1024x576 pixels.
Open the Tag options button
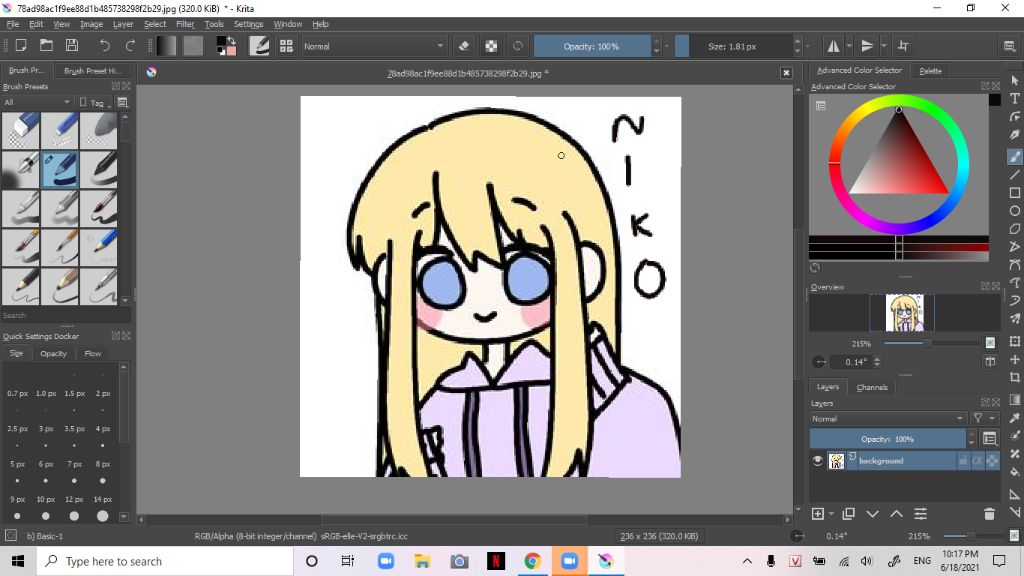94,103
